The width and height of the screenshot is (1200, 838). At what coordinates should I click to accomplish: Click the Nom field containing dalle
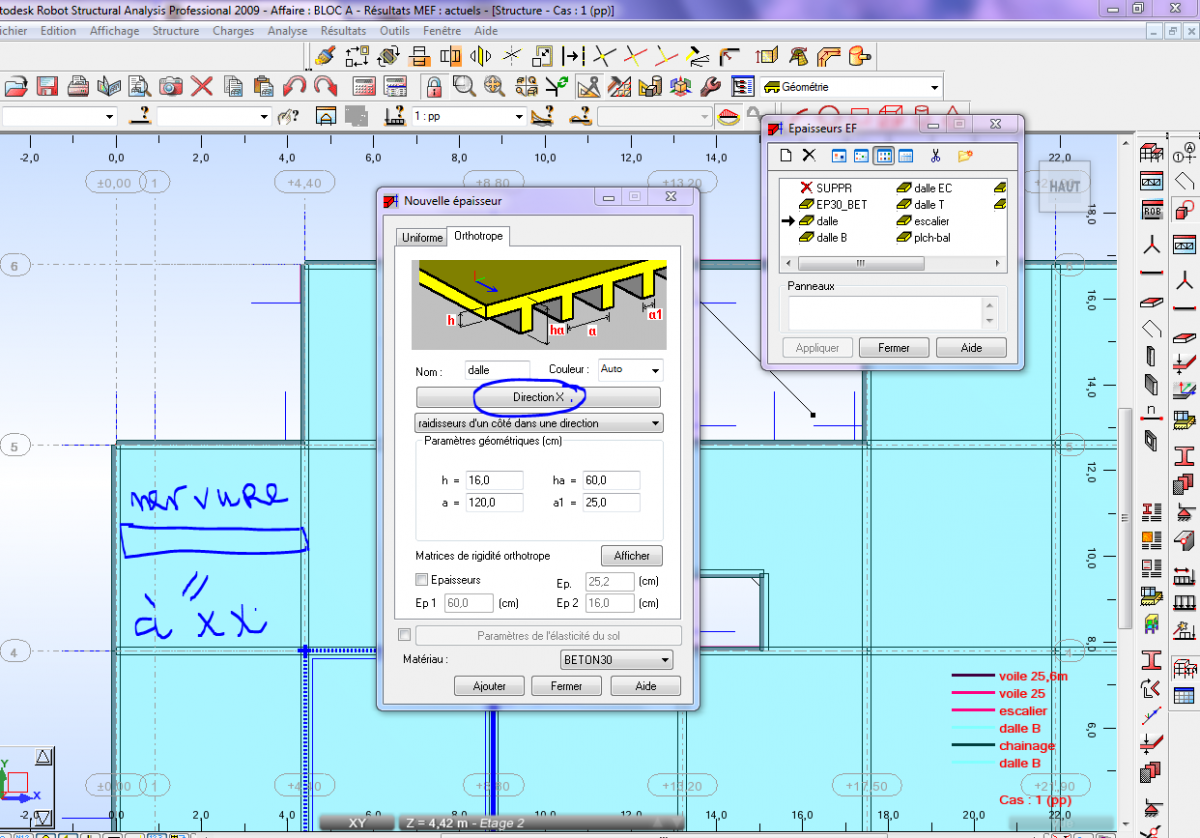[x=498, y=370]
